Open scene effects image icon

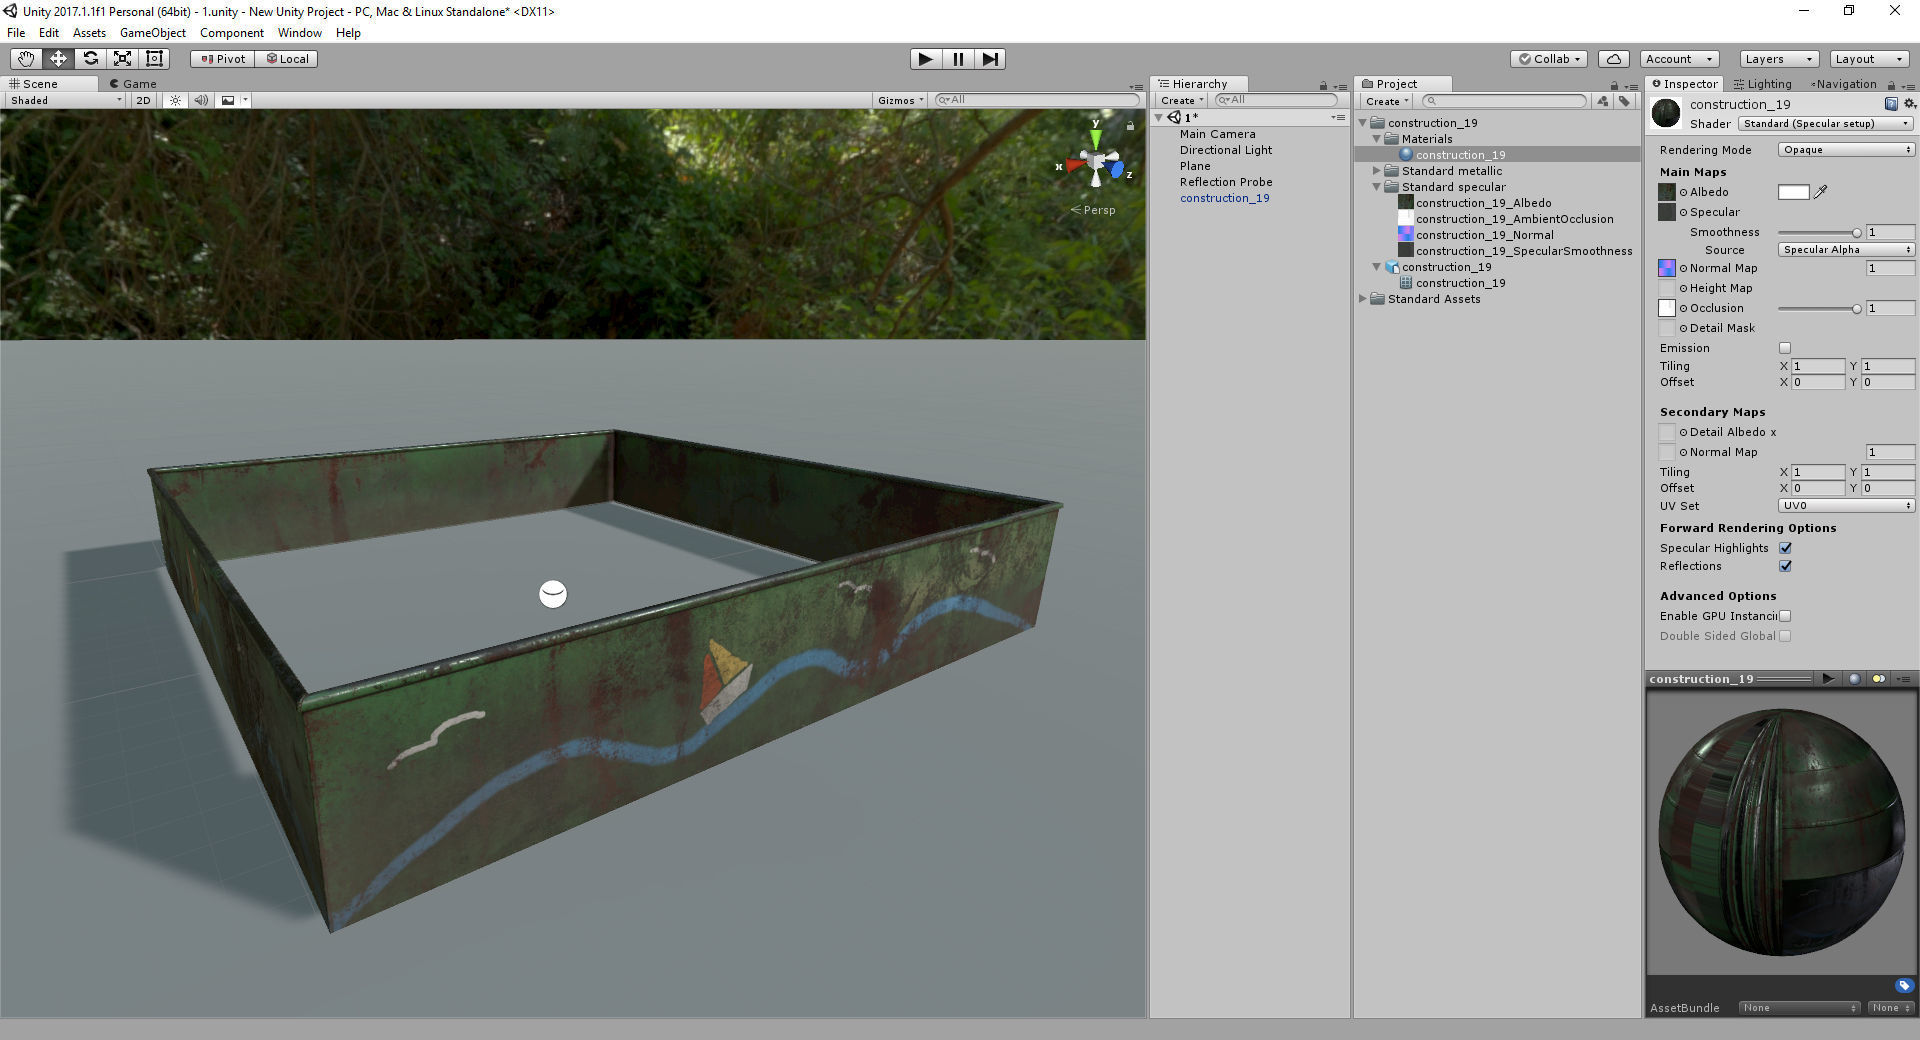pos(228,100)
